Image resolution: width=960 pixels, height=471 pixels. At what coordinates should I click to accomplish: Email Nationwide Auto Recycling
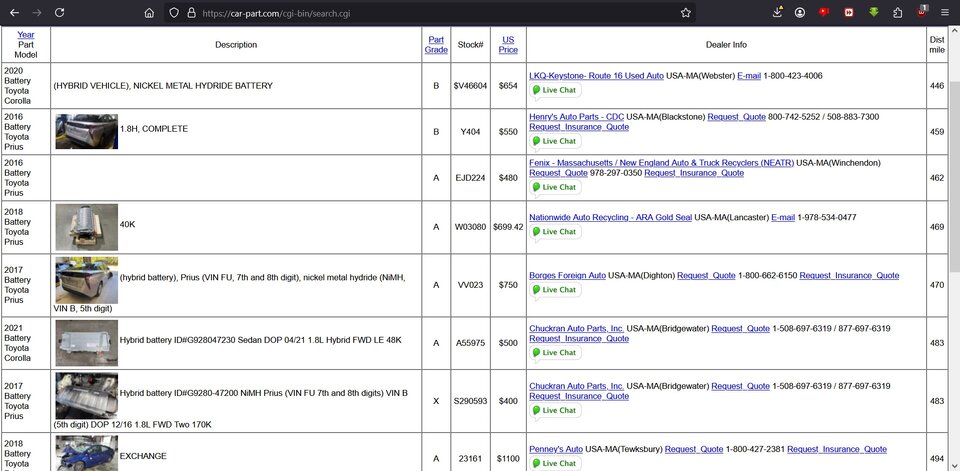[783, 217]
